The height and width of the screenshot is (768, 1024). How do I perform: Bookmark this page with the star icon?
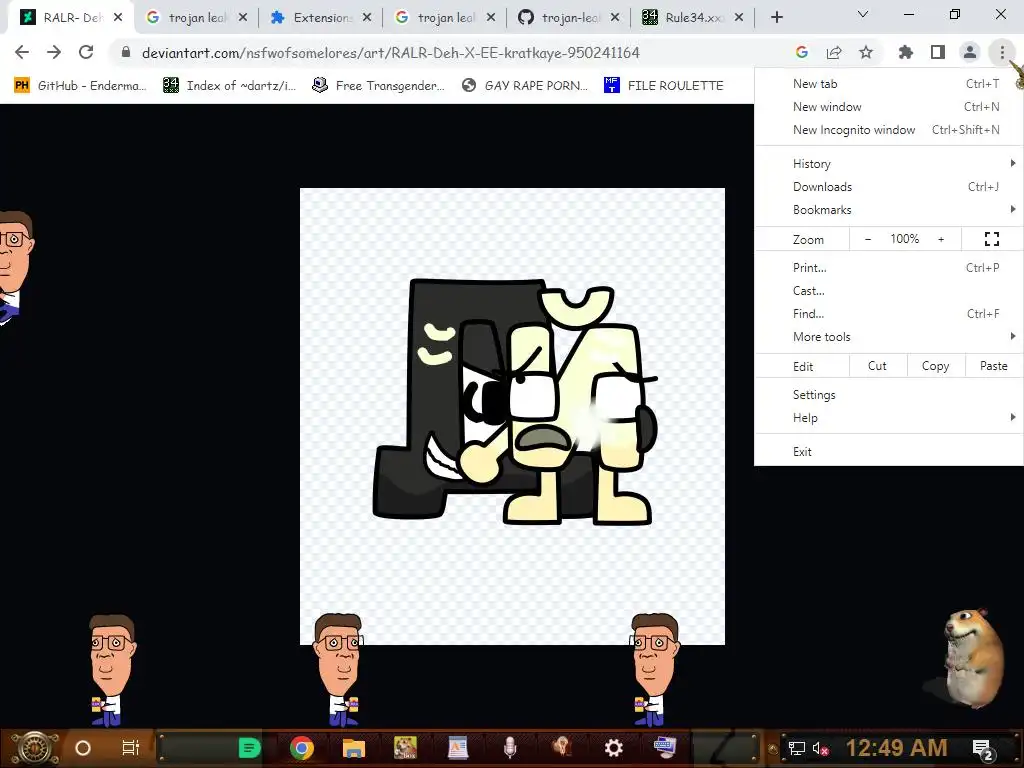[866, 52]
